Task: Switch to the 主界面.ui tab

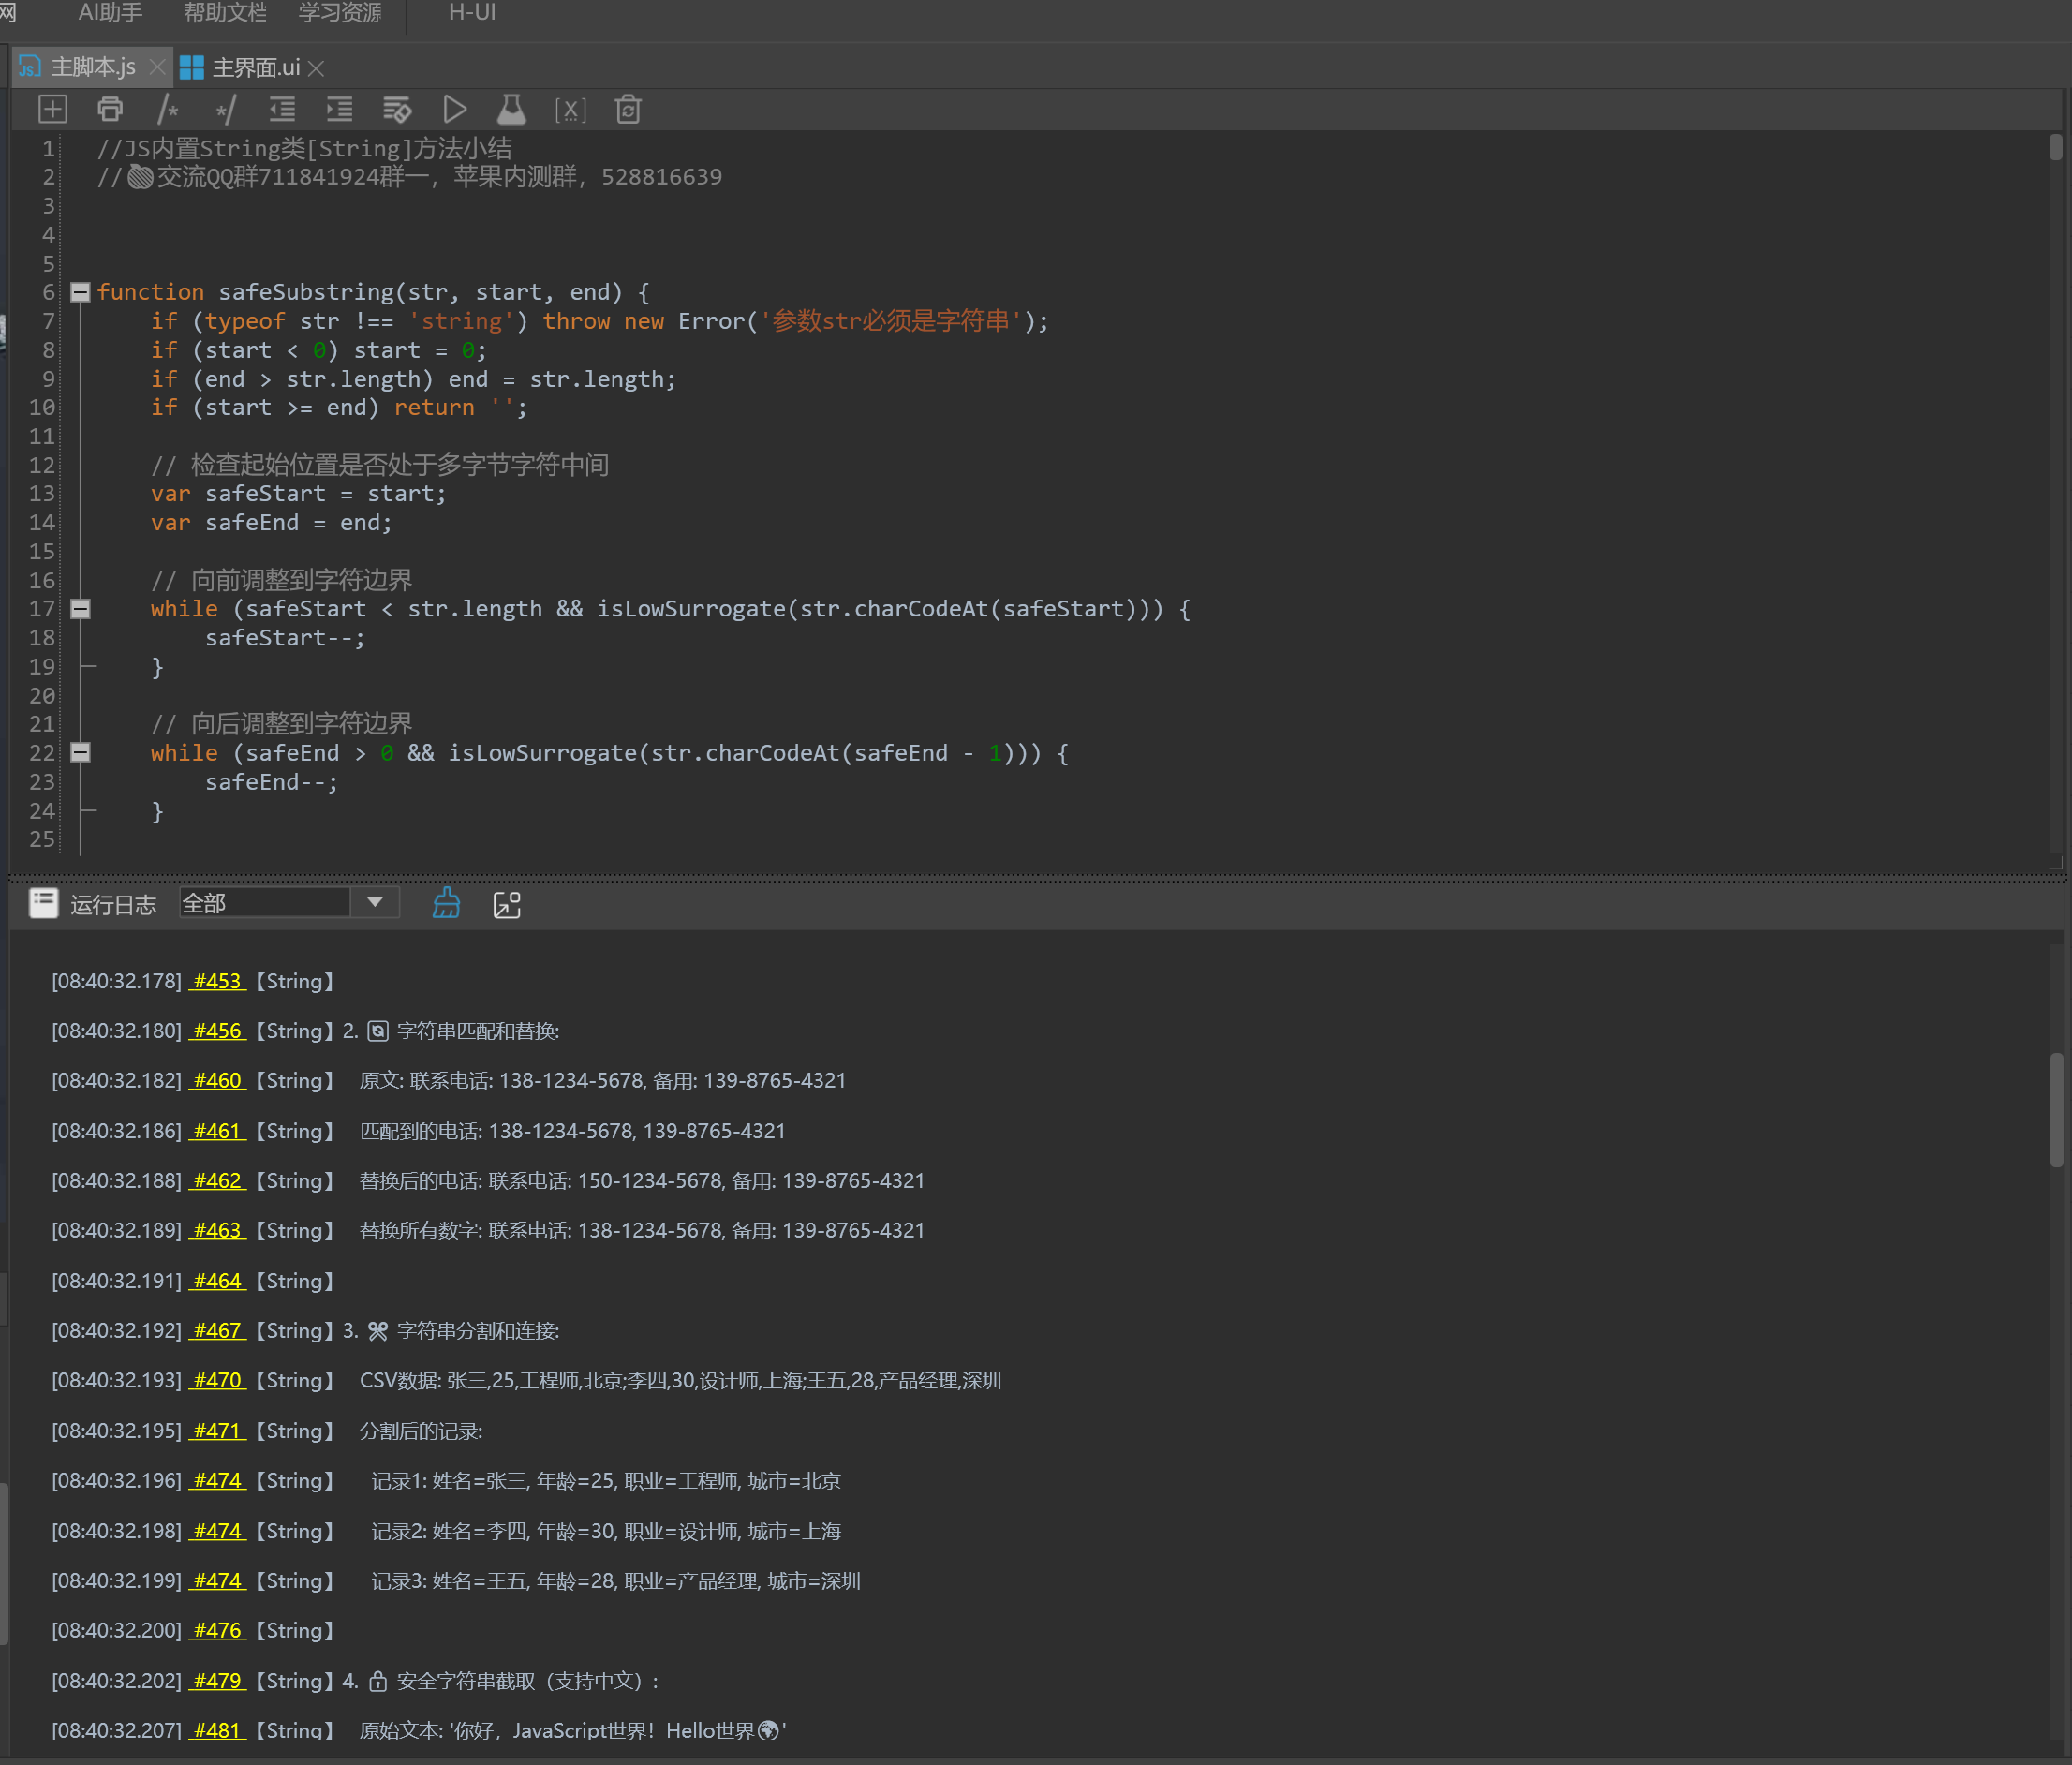Action: [255, 67]
